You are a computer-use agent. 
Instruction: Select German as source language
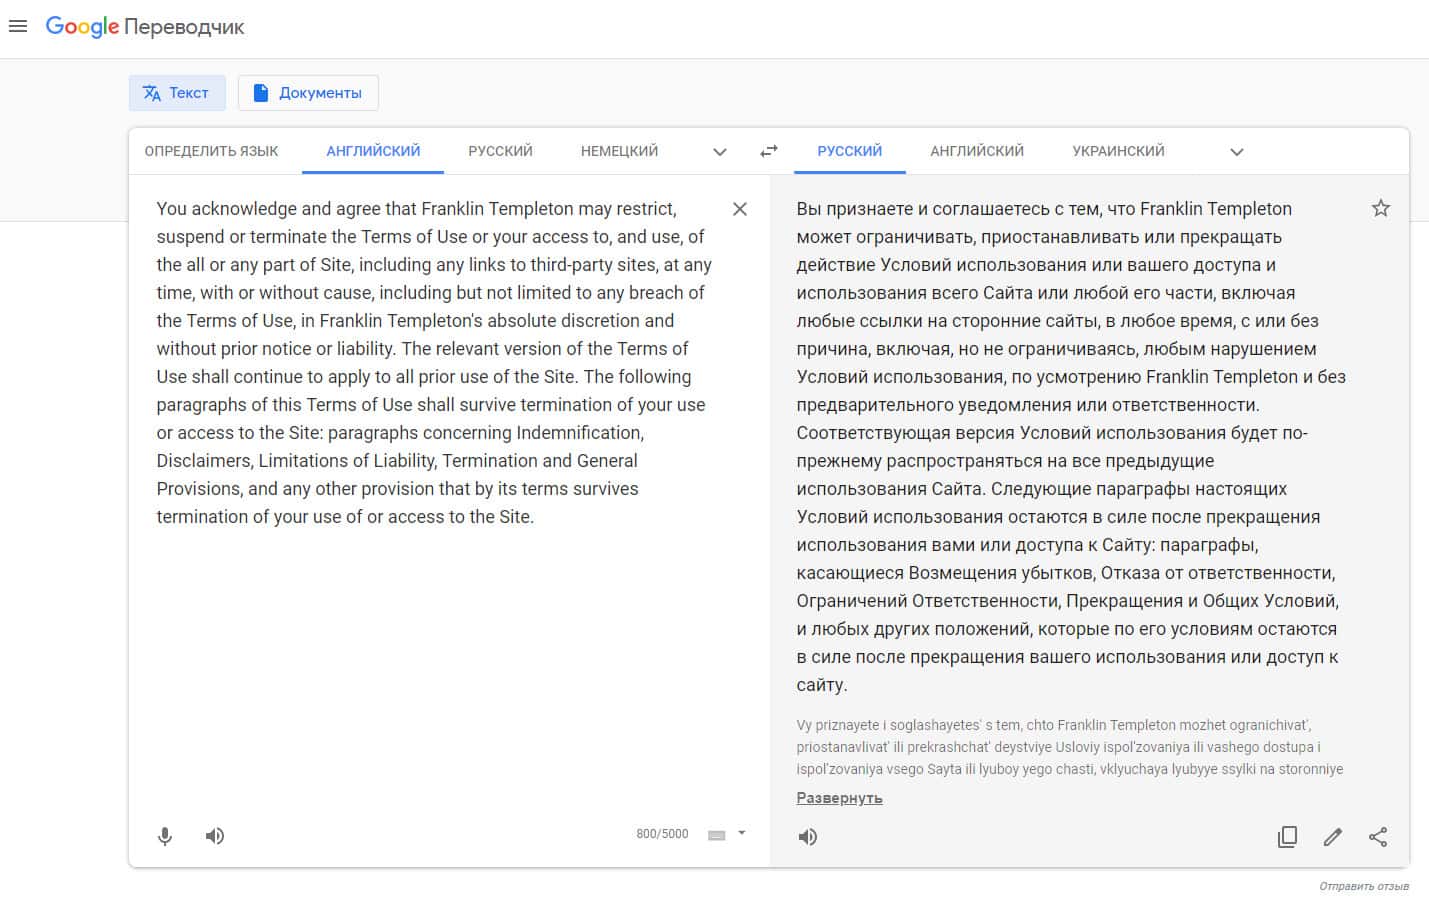[619, 151]
